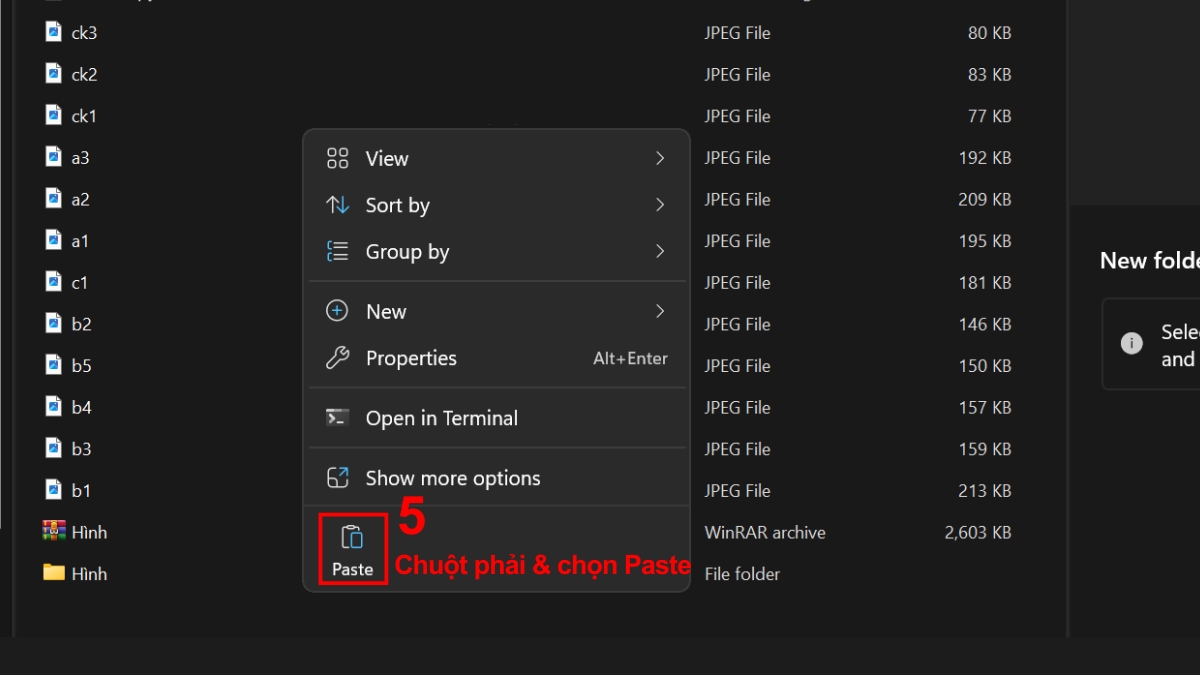Click the New plus-circle icon
Screen dimensions: 1200x675
pyautogui.click(x=338, y=312)
